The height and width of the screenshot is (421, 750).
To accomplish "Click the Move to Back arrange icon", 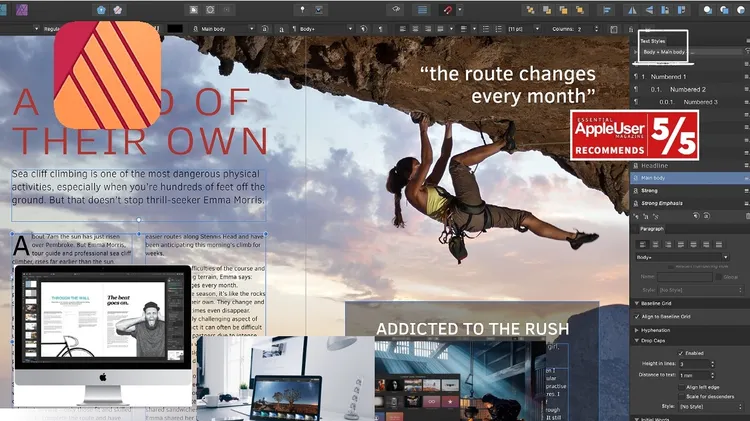I will point(530,10).
